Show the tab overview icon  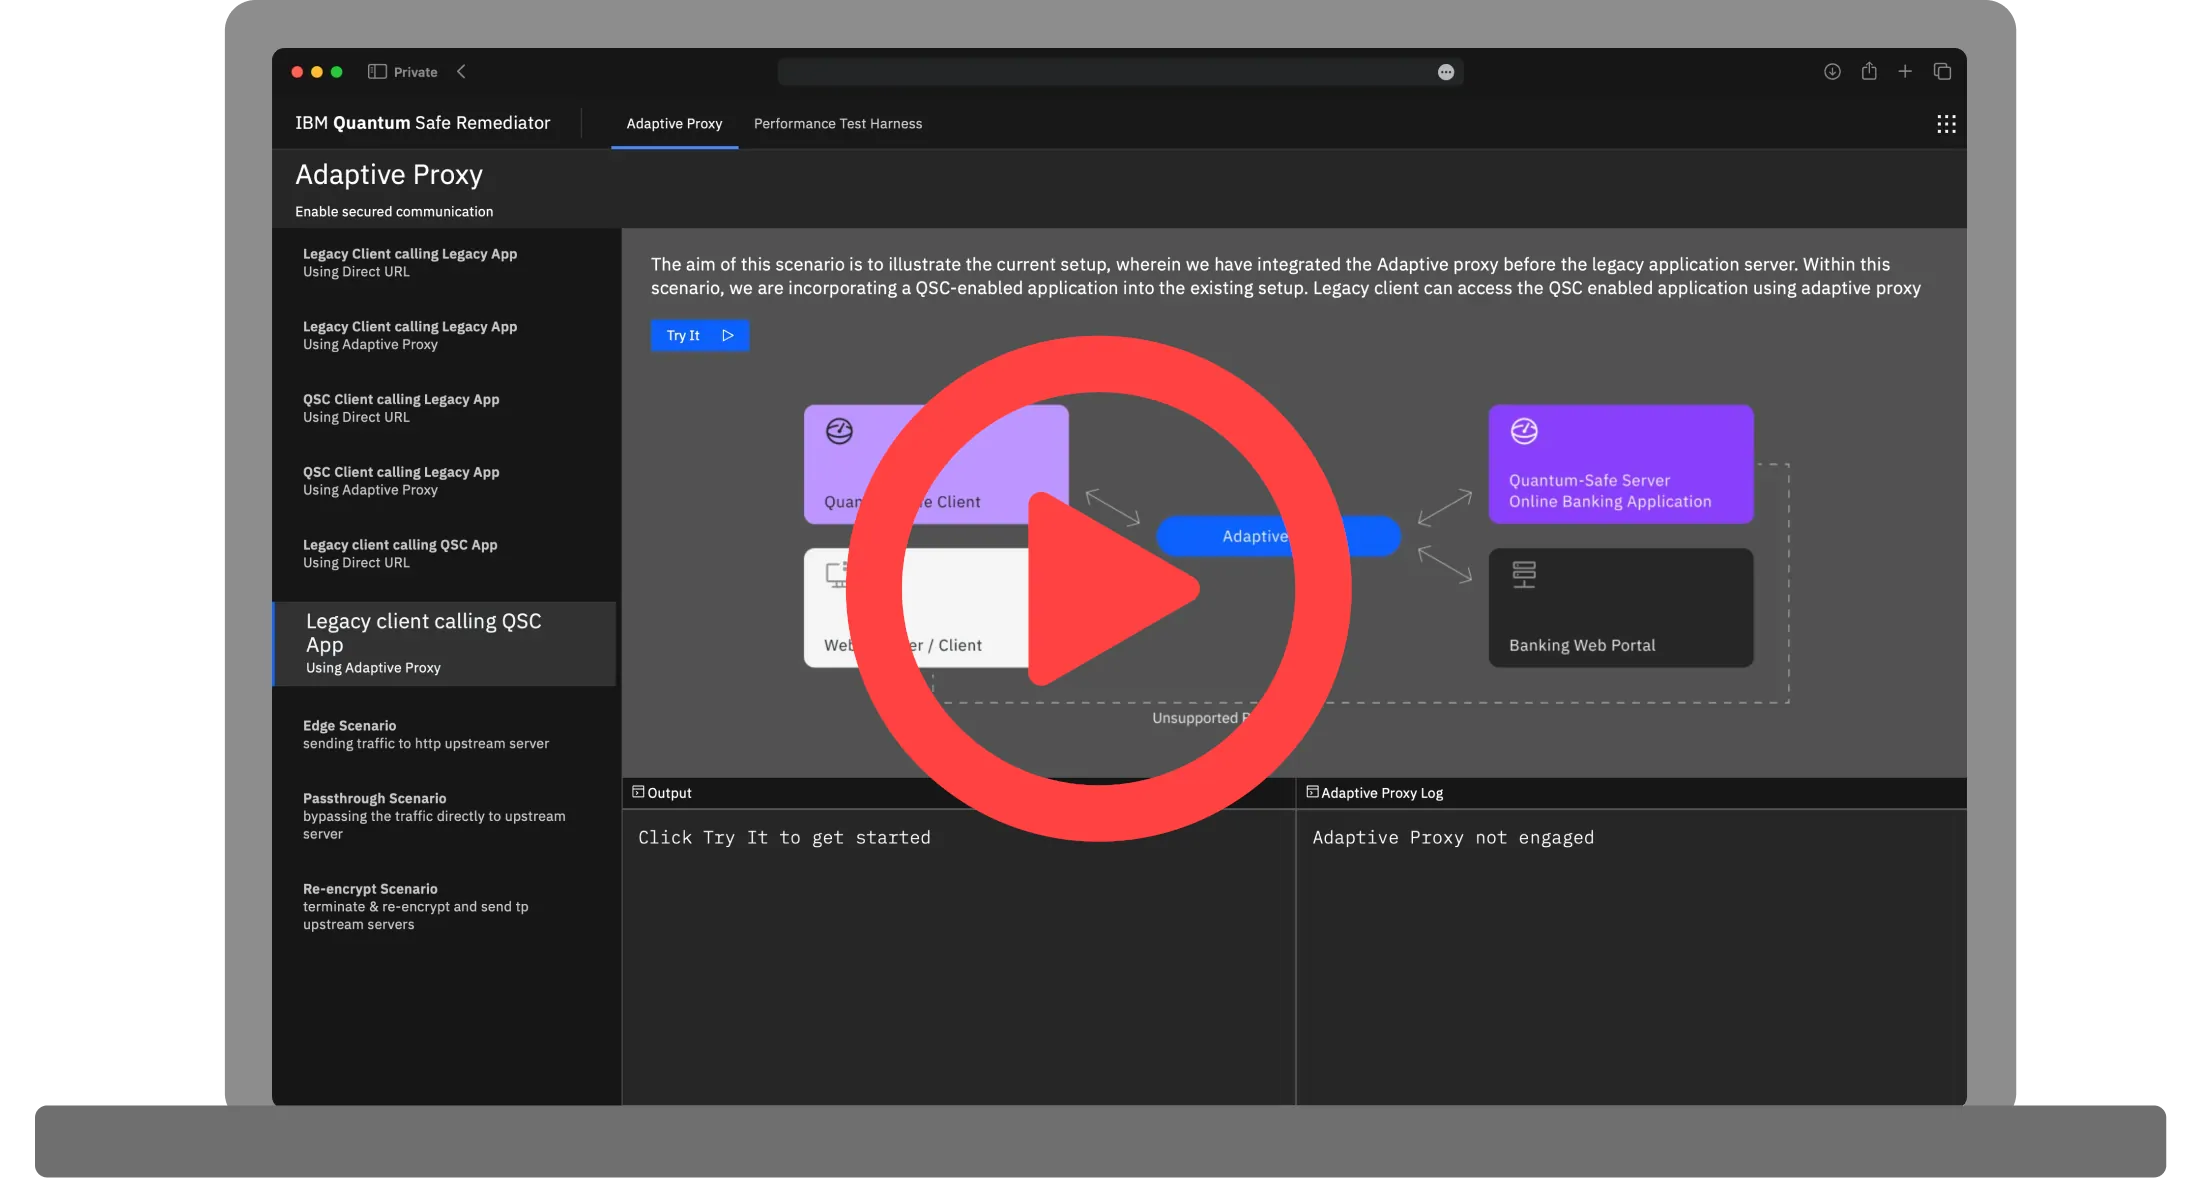[1942, 72]
